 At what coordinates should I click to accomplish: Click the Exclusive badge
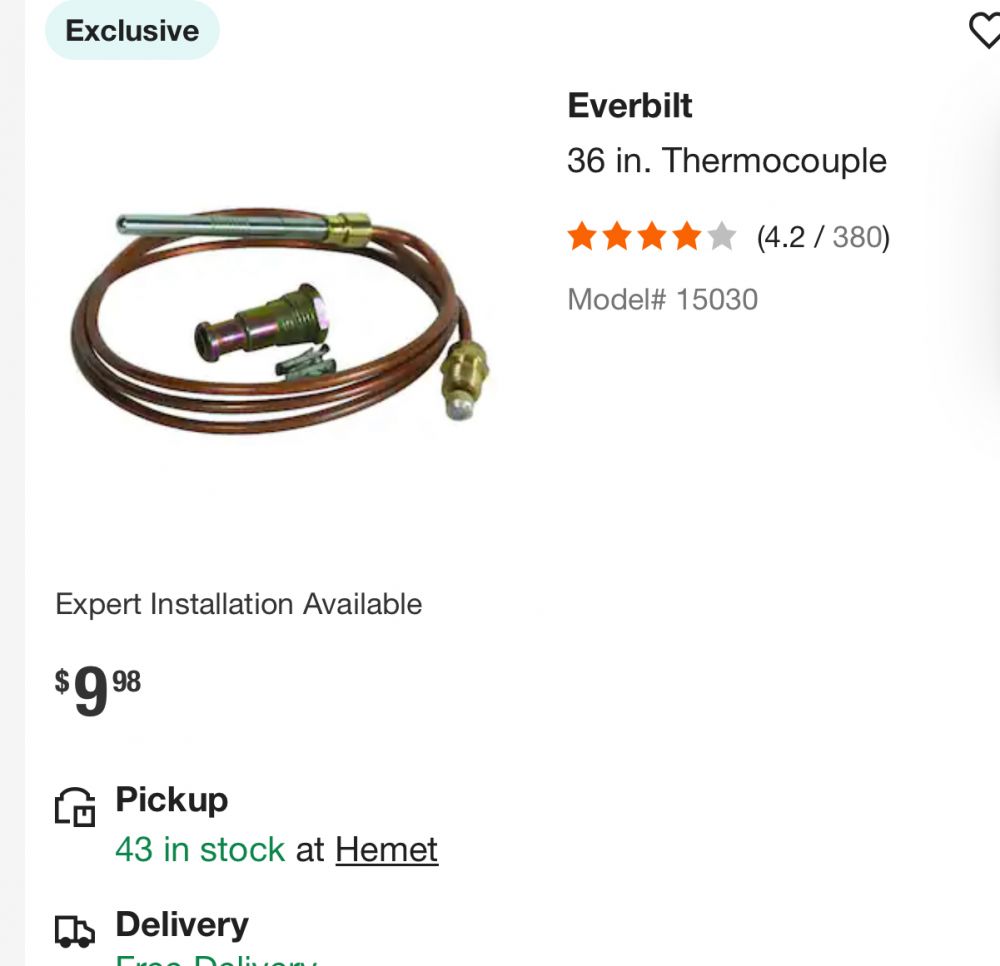coord(132,31)
